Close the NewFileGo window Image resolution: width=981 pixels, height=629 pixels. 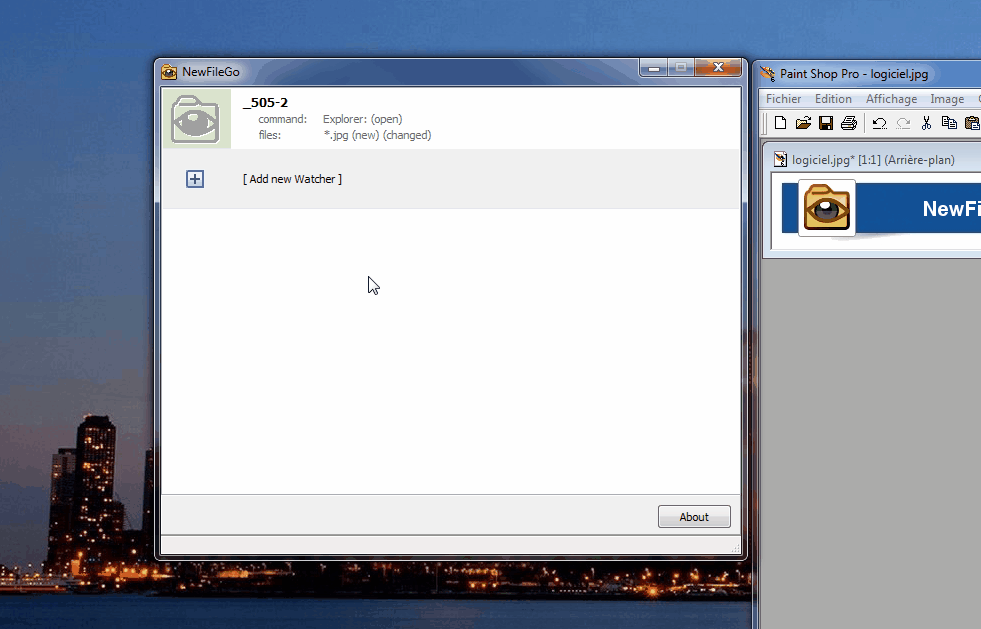click(718, 68)
